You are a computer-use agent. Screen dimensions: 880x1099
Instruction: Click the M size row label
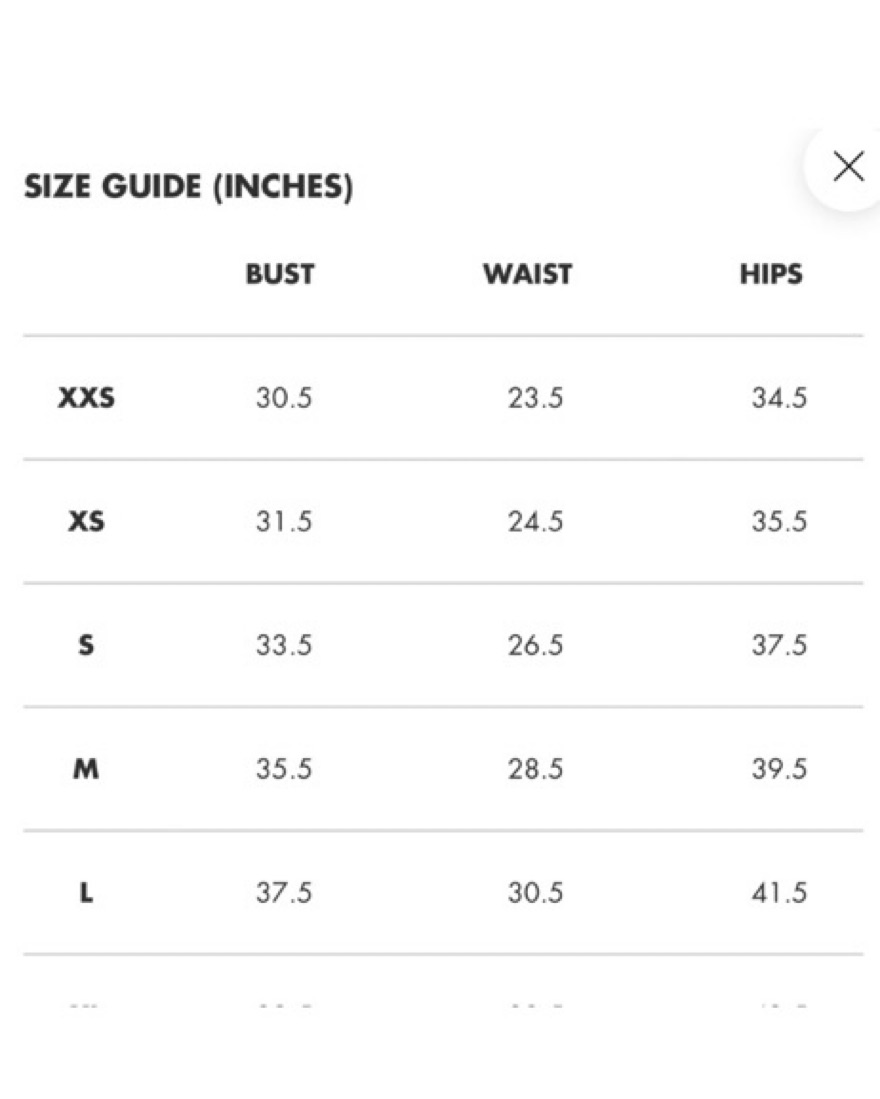[85, 769]
